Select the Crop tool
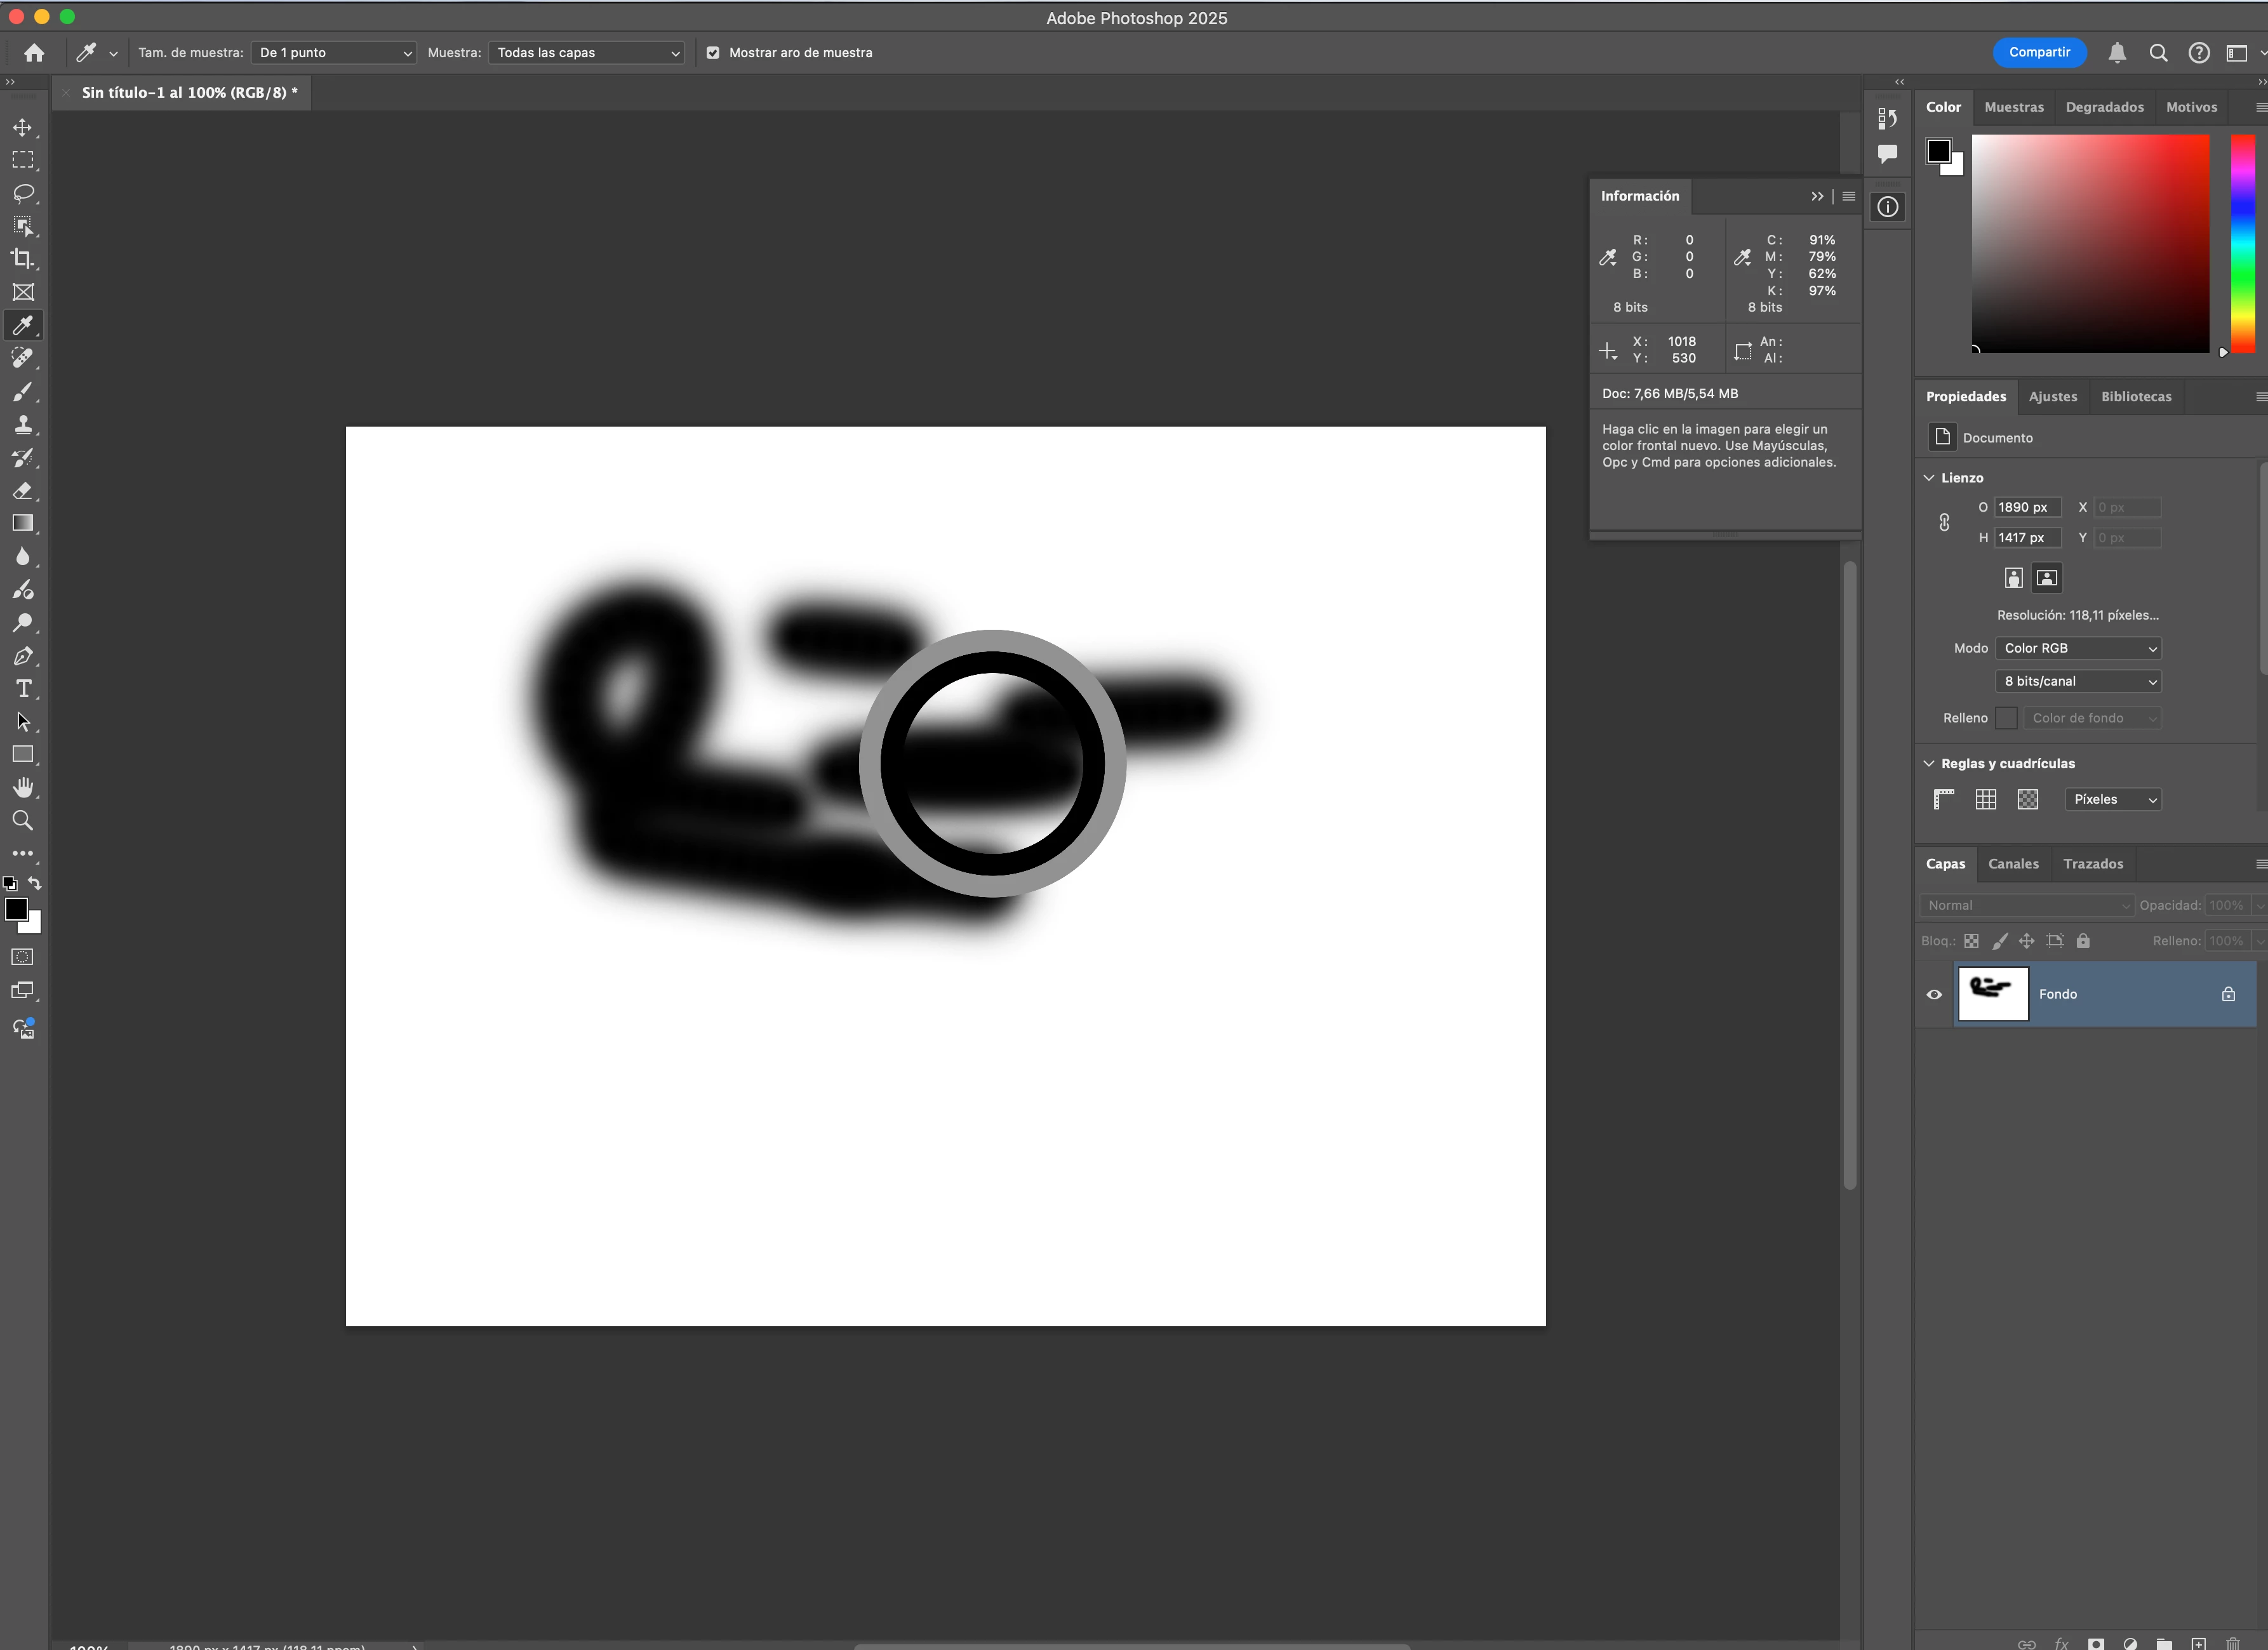2268x1650 pixels. pos(23,259)
